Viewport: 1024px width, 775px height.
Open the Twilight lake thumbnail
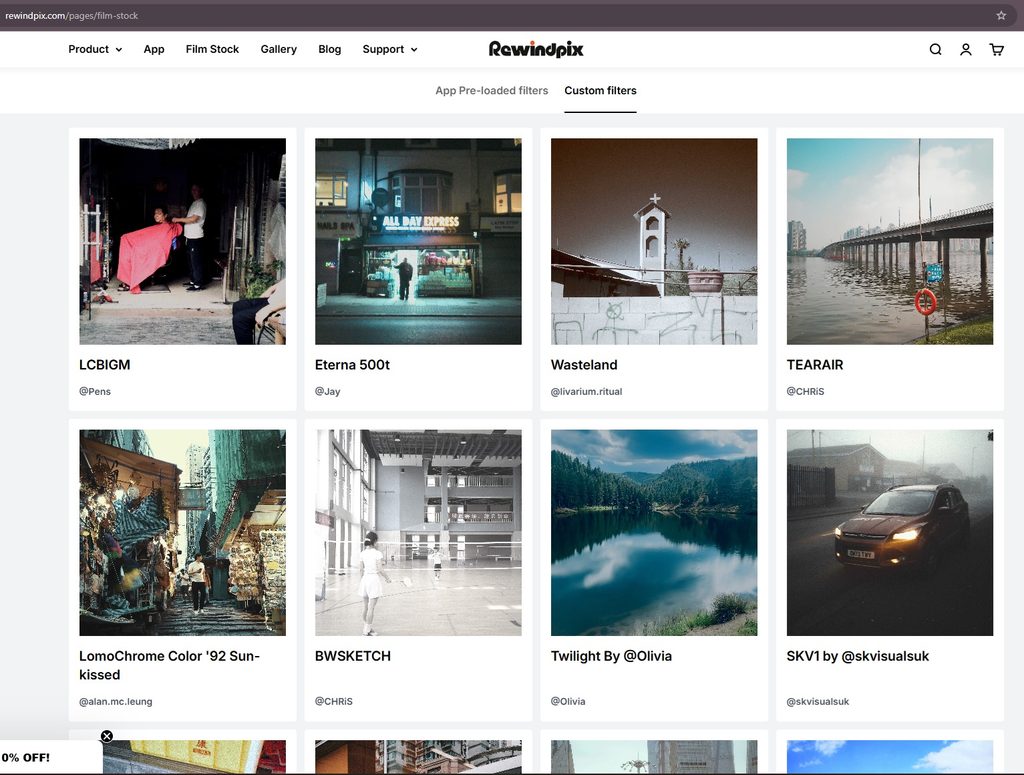(x=654, y=532)
